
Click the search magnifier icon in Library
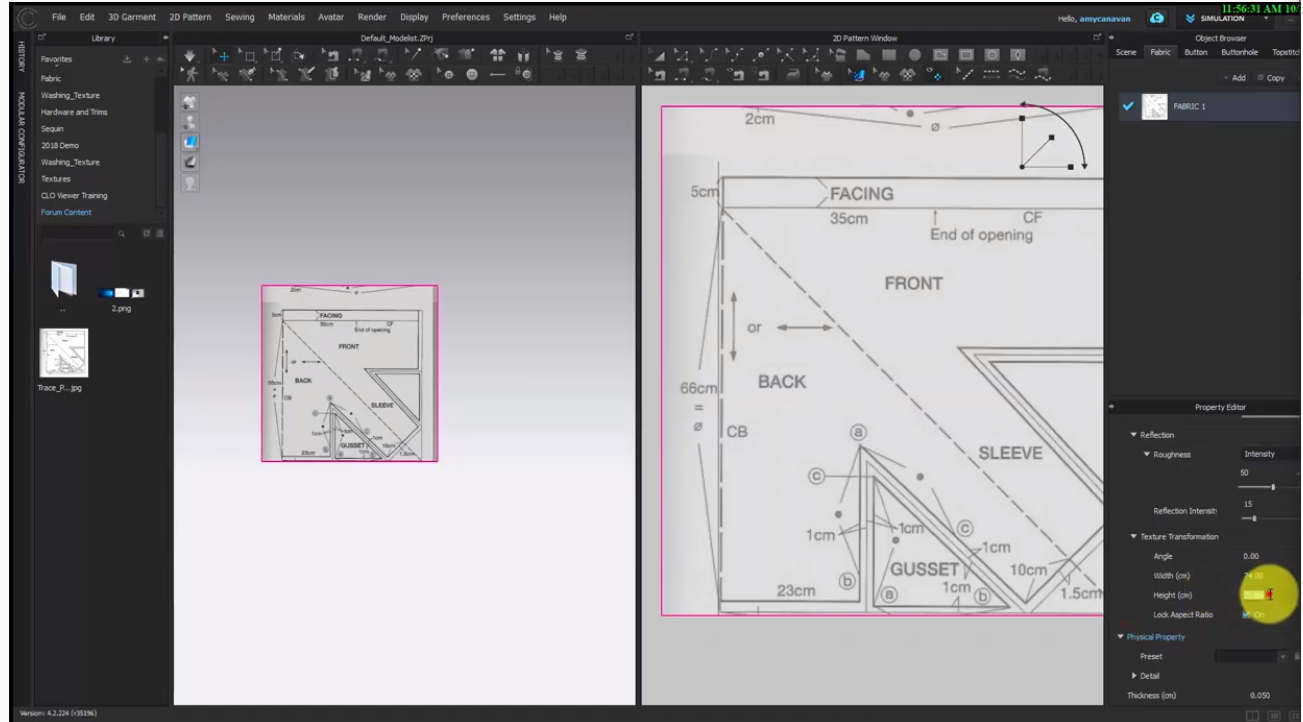(121, 233)
